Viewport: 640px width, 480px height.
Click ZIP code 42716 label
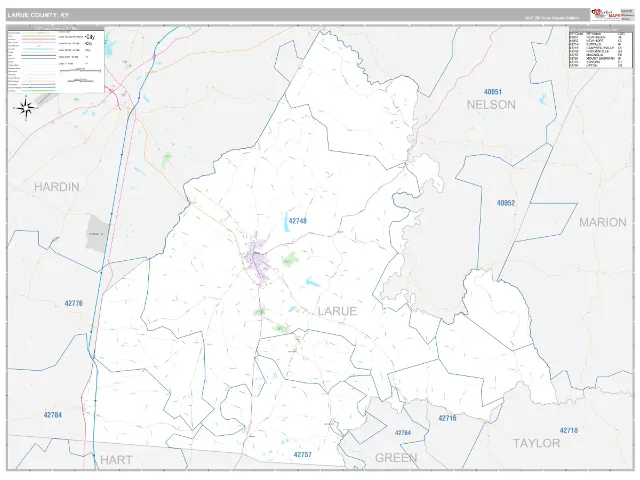pos(447,418)
